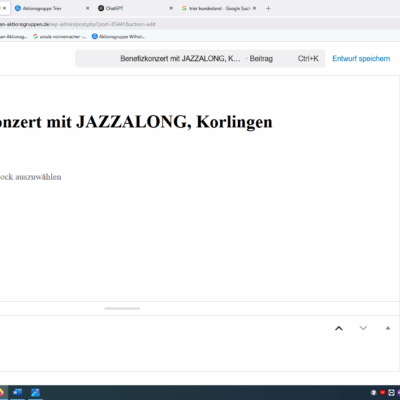Switch to the trier bundesland Google tab
The width and height of the screenshot is (400, 400).
[x=218, y=8]
